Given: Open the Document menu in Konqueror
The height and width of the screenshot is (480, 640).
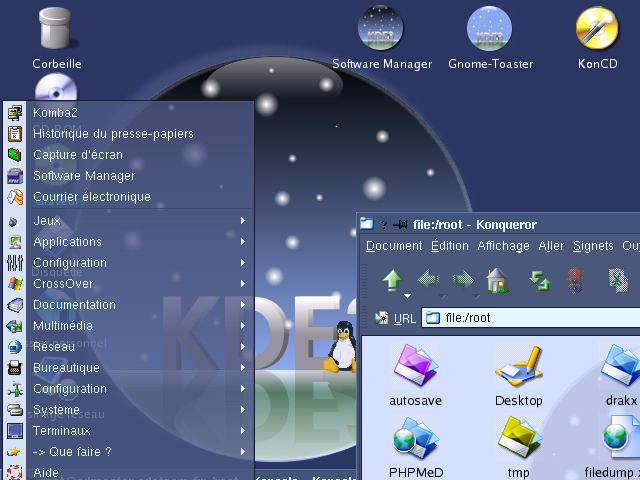Looking at the screenshot, I should (x=394, y=246).
